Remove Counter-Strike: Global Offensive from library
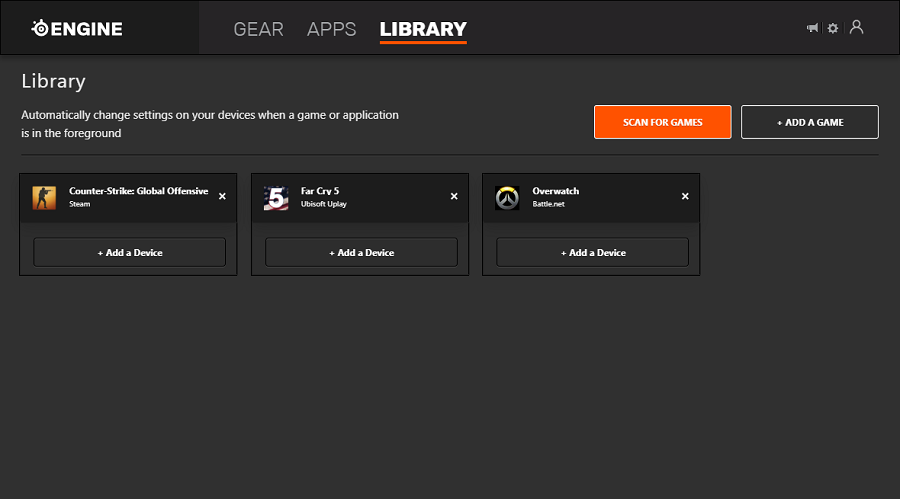Image resolution: width=900 pixels, height=499 pixels. point(222,196)
